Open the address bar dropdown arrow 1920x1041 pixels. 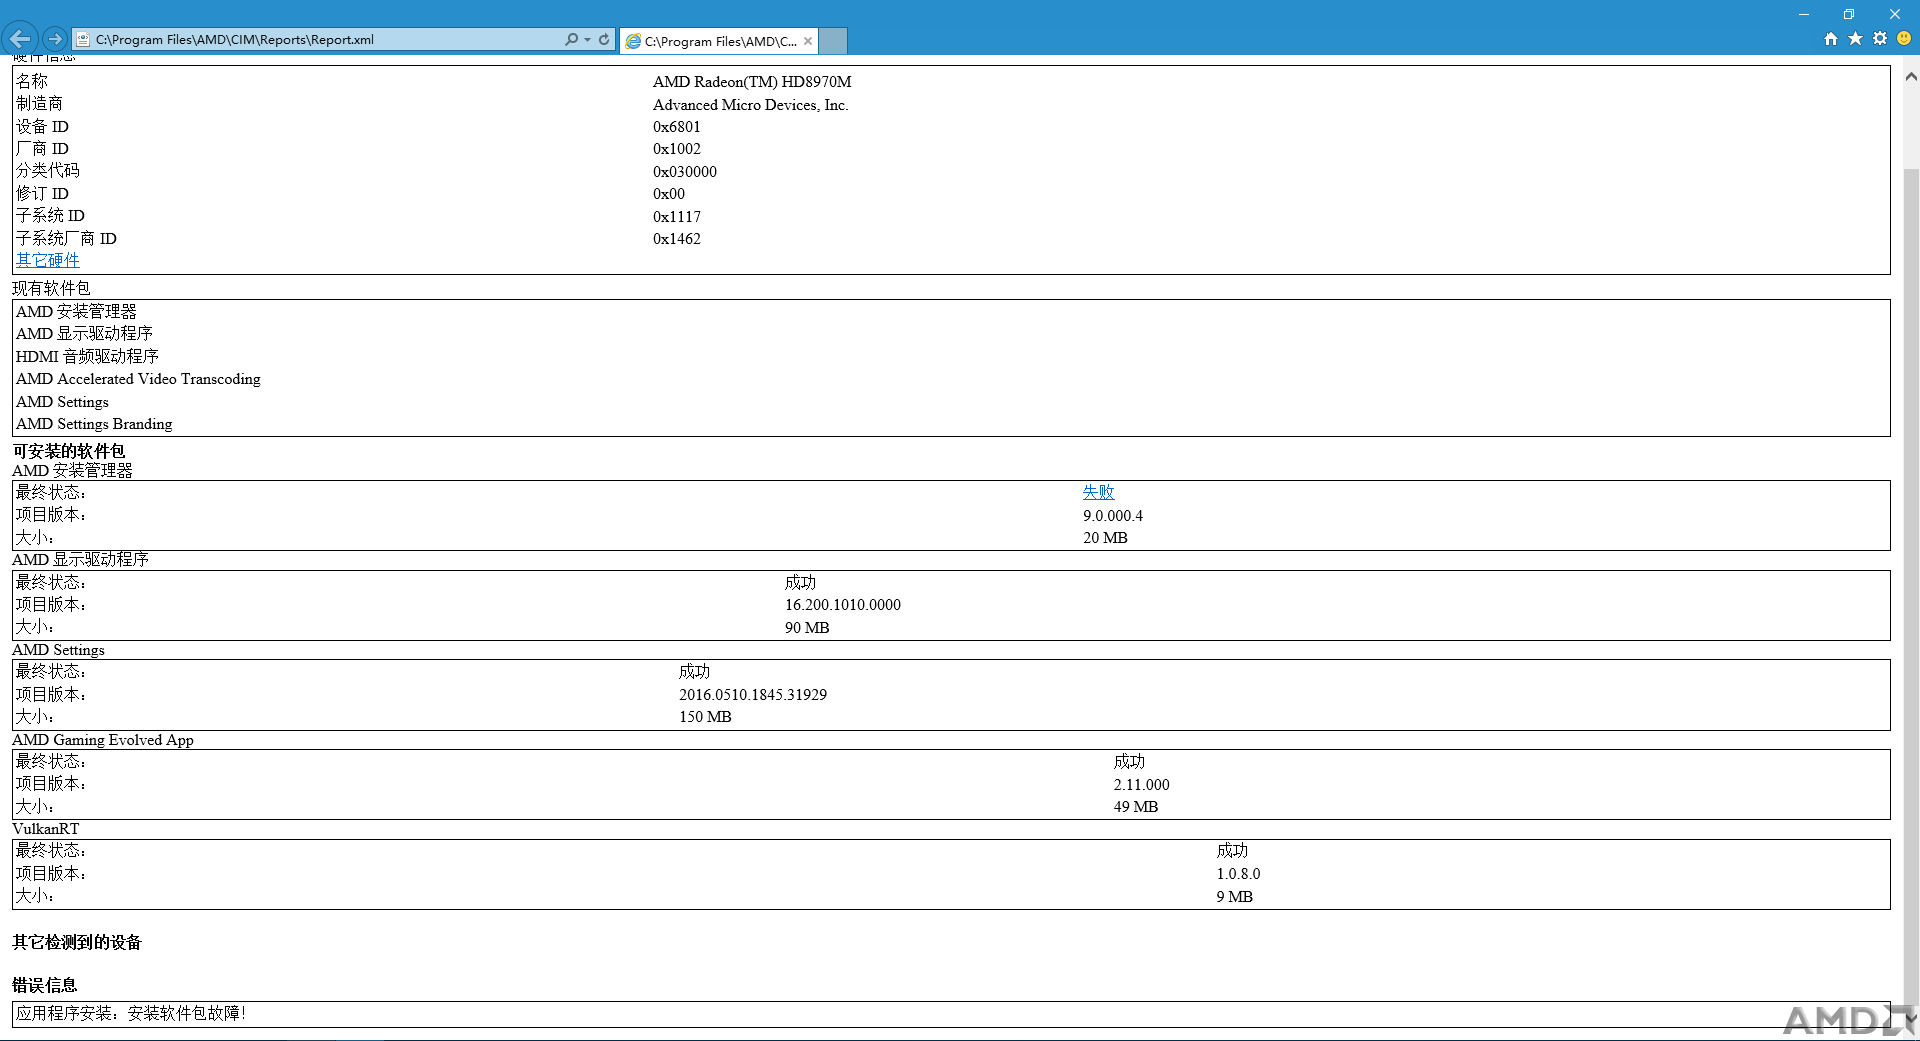tap(587, 39)
